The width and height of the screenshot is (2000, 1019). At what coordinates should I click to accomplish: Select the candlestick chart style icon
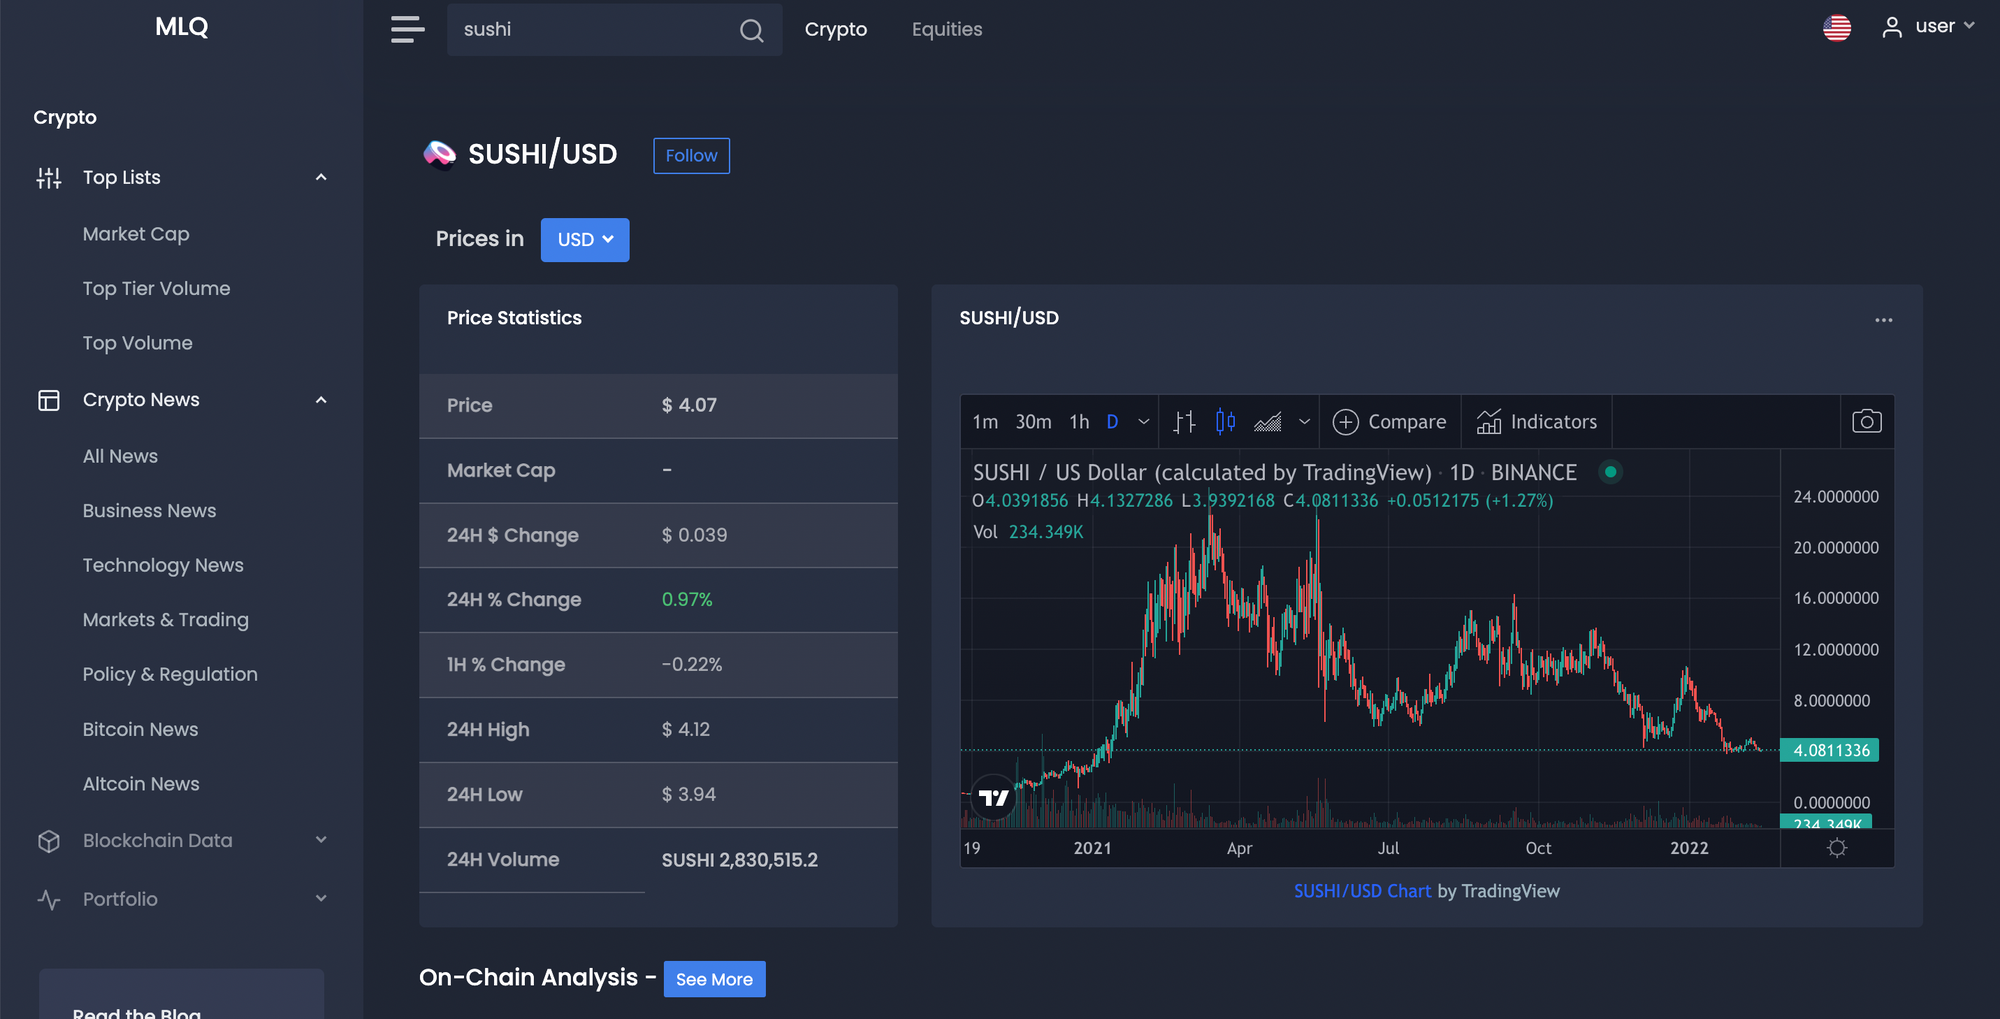click(1226, 422)
